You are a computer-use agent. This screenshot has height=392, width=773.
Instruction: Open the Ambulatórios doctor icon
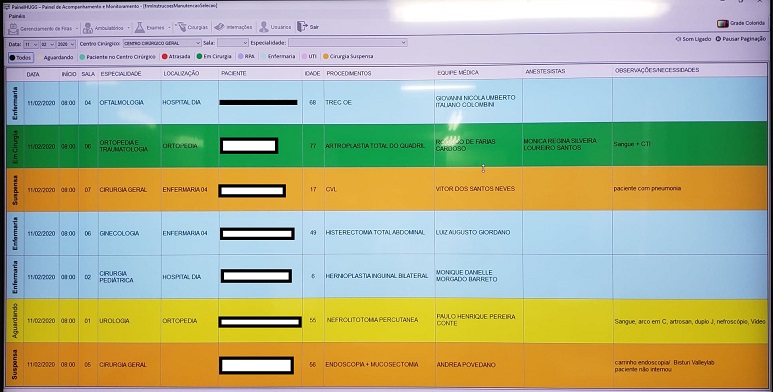[x=88, y=28]
